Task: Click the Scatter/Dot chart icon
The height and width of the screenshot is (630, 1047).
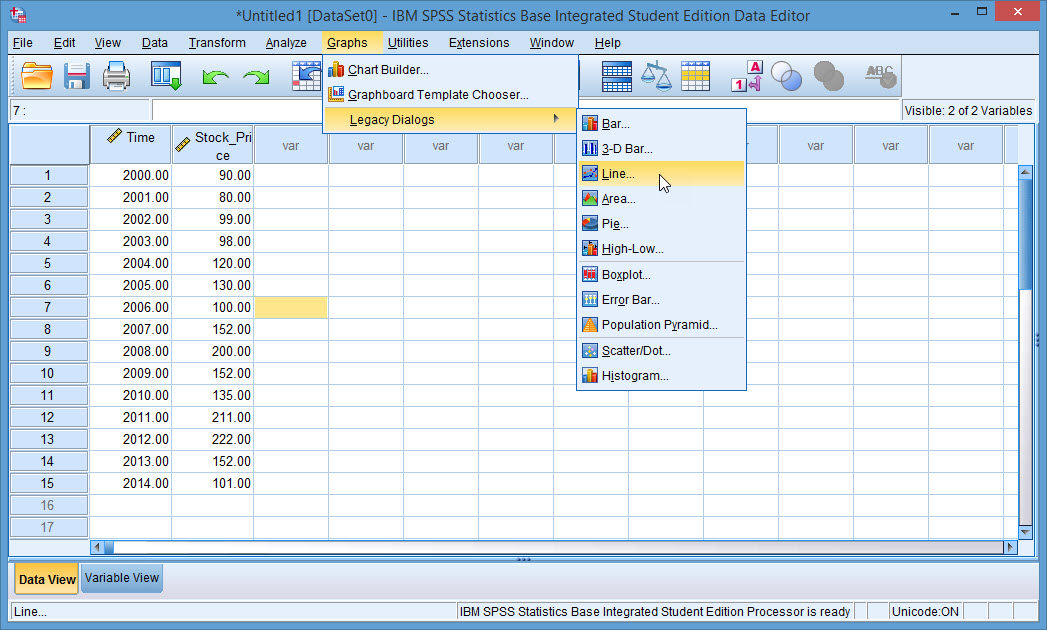Action: (590, 350)
